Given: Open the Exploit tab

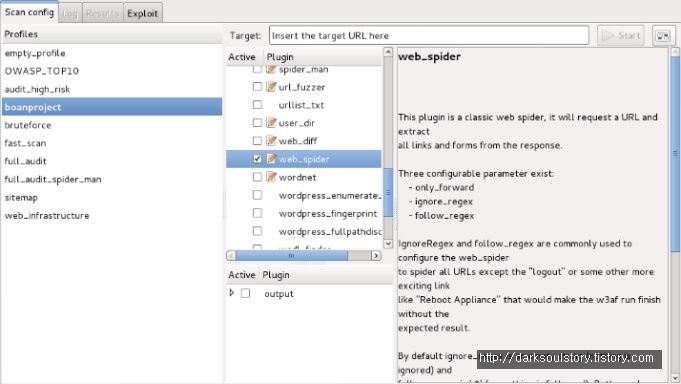Looking at the screenshot, I should click(x=143, y=13).
